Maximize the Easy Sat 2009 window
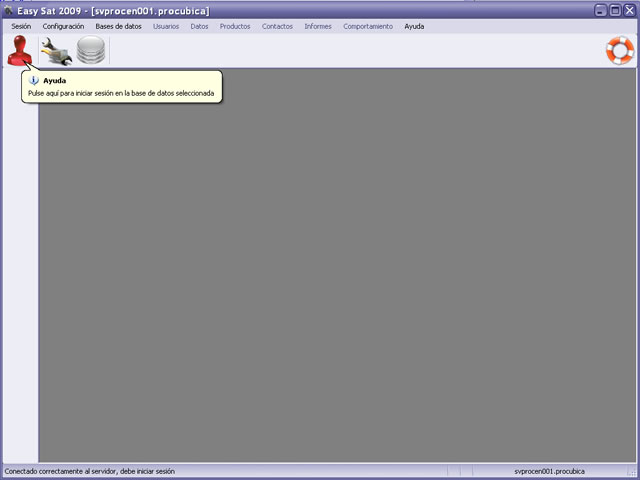Image resolution: width=640 pixels, height=480 pixels. tap(615, 11)
